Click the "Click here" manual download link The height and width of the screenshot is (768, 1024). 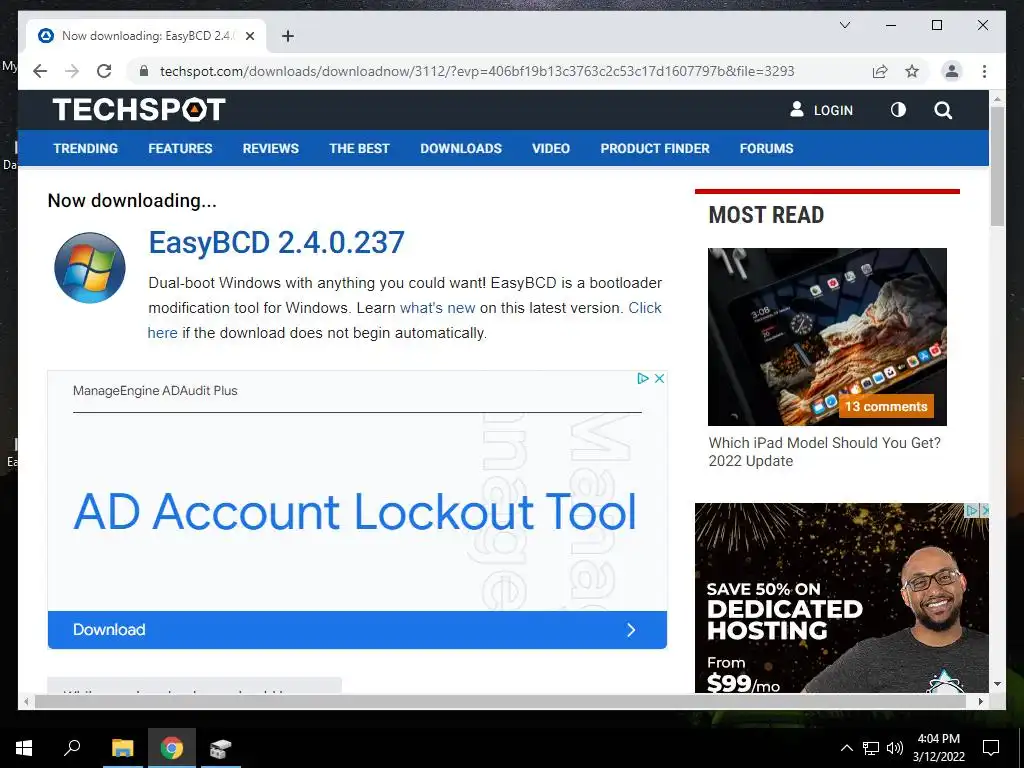(645, 308)
